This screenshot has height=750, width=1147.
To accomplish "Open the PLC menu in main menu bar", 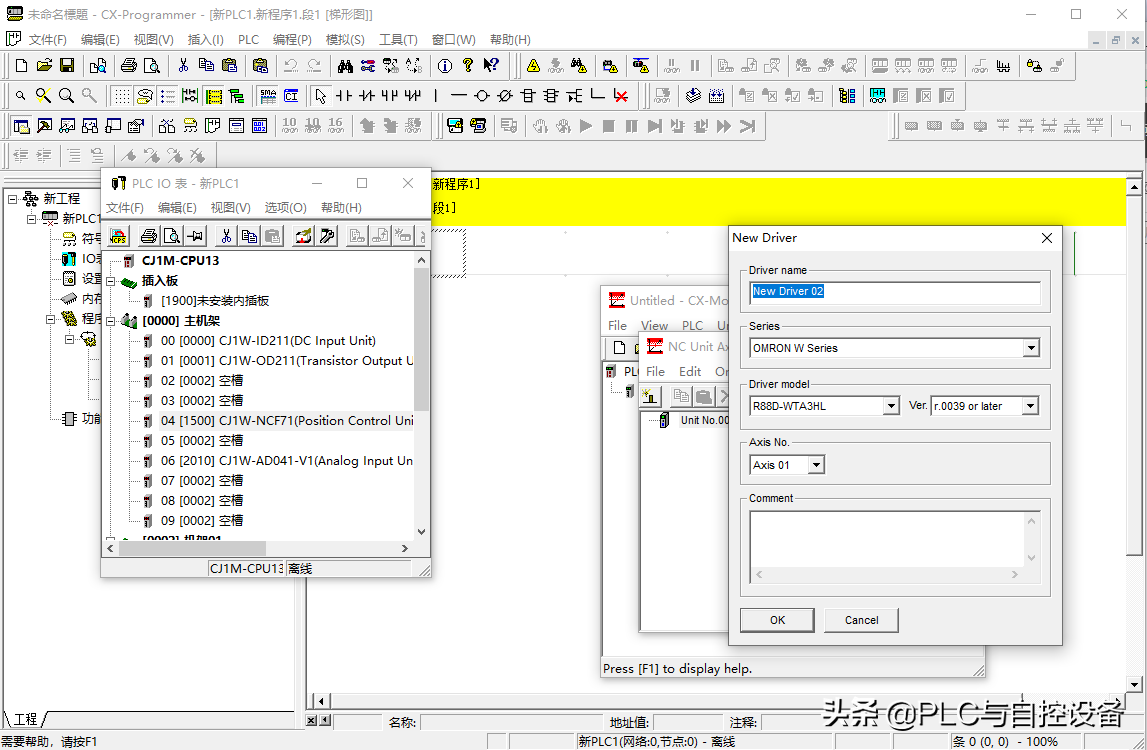I will click(248, 40).
